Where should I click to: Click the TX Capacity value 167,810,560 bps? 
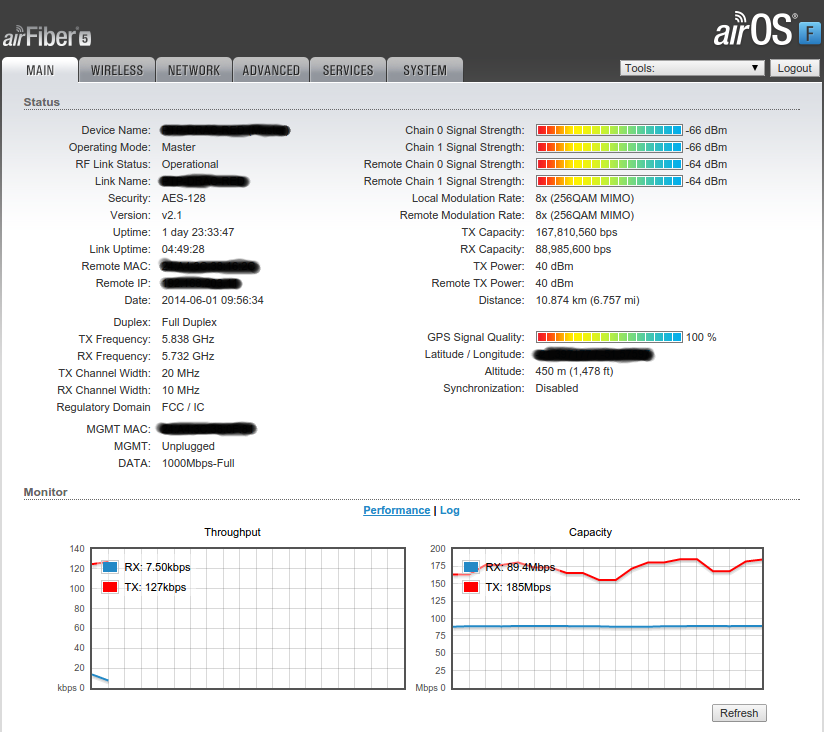click(576, 232)
